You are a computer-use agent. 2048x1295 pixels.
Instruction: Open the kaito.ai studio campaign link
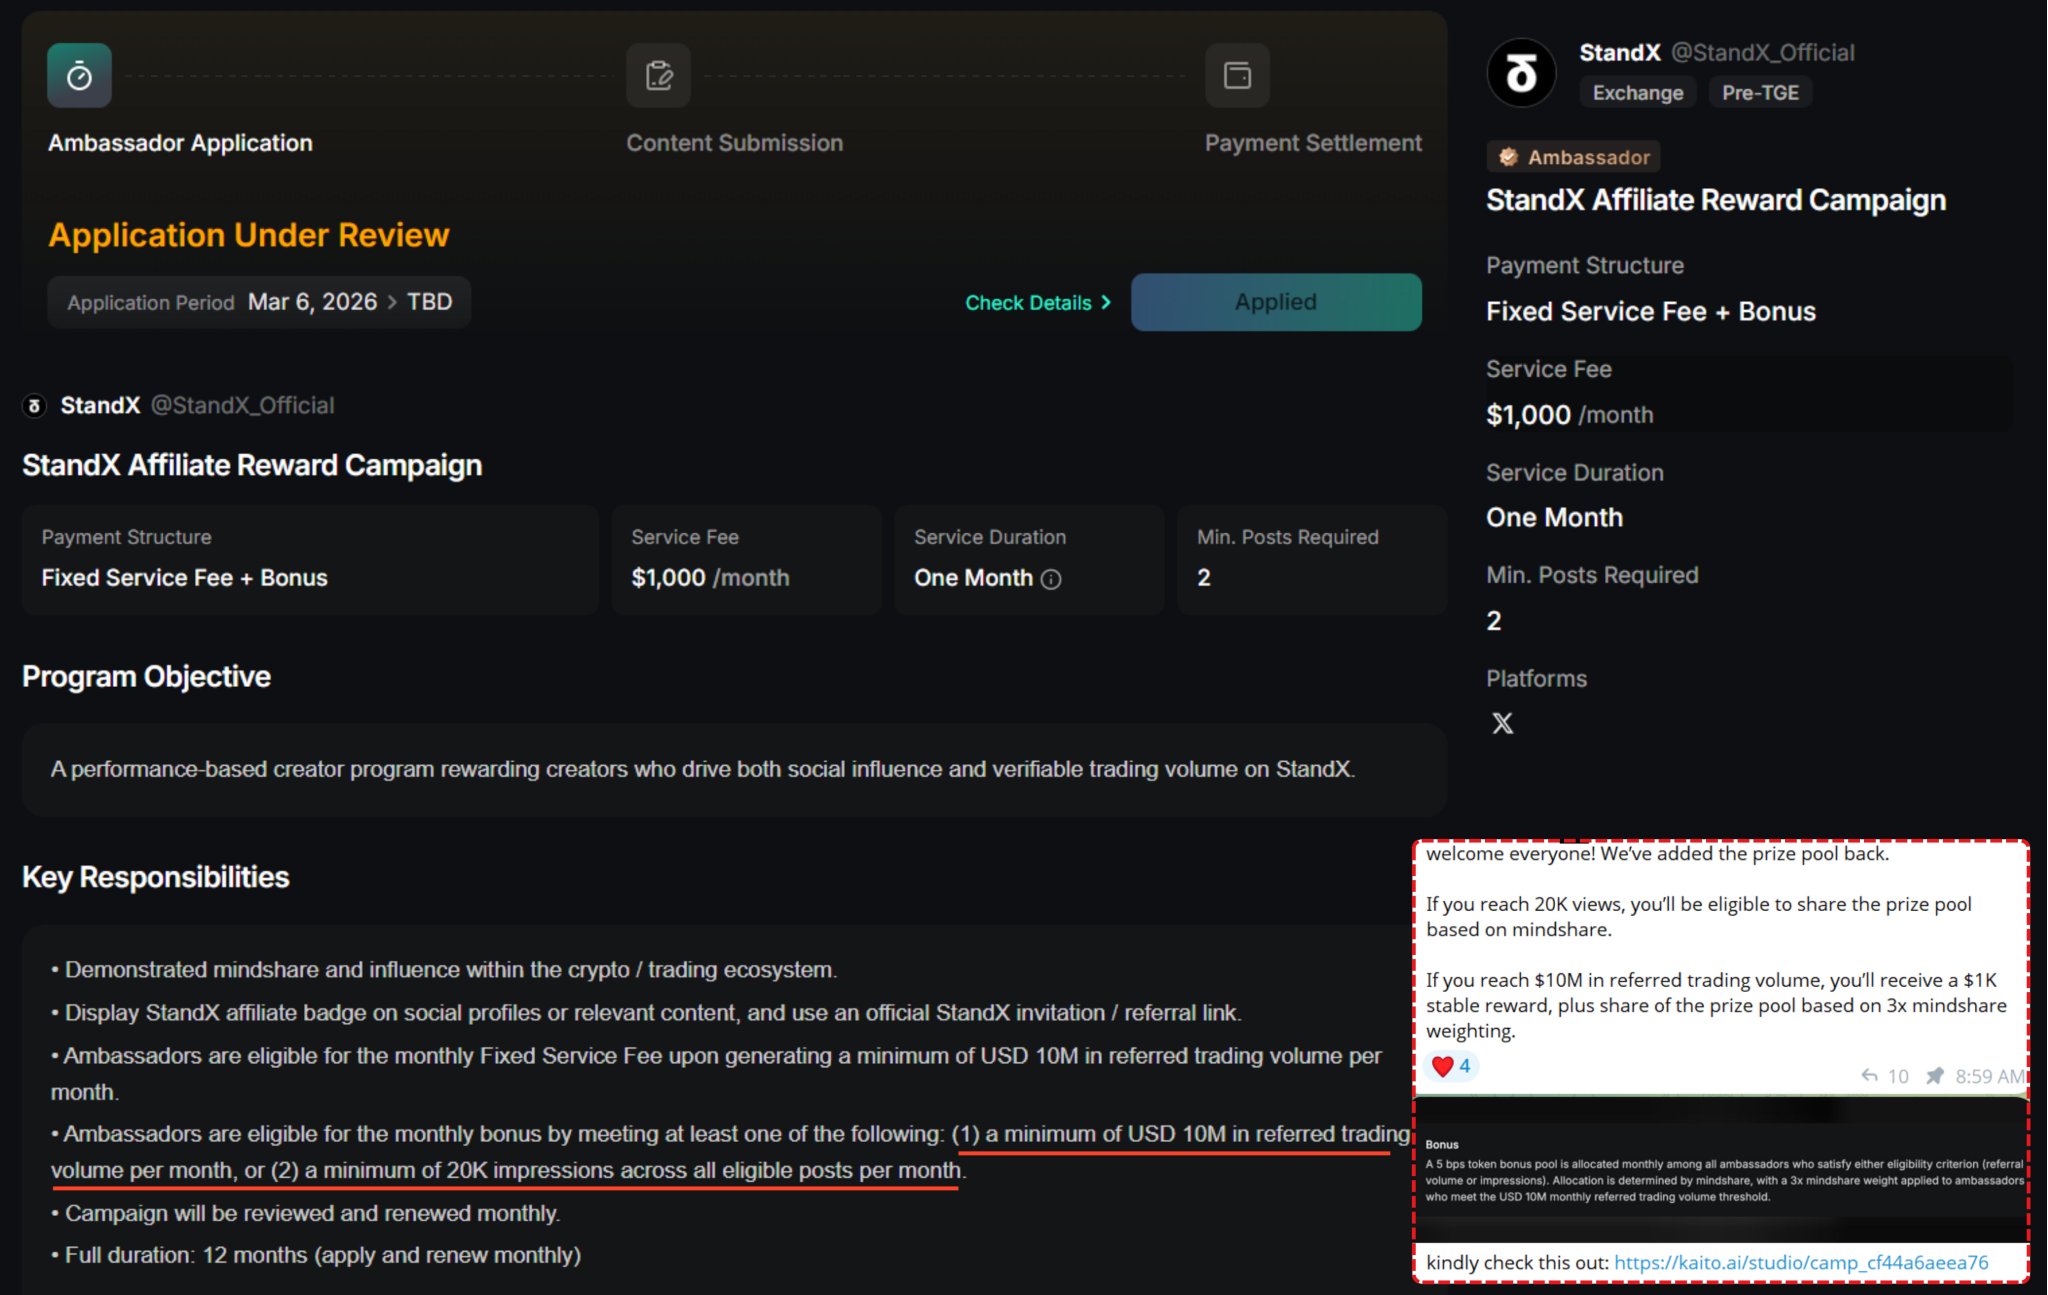pyautogui.click(x=1800, y=1262)
